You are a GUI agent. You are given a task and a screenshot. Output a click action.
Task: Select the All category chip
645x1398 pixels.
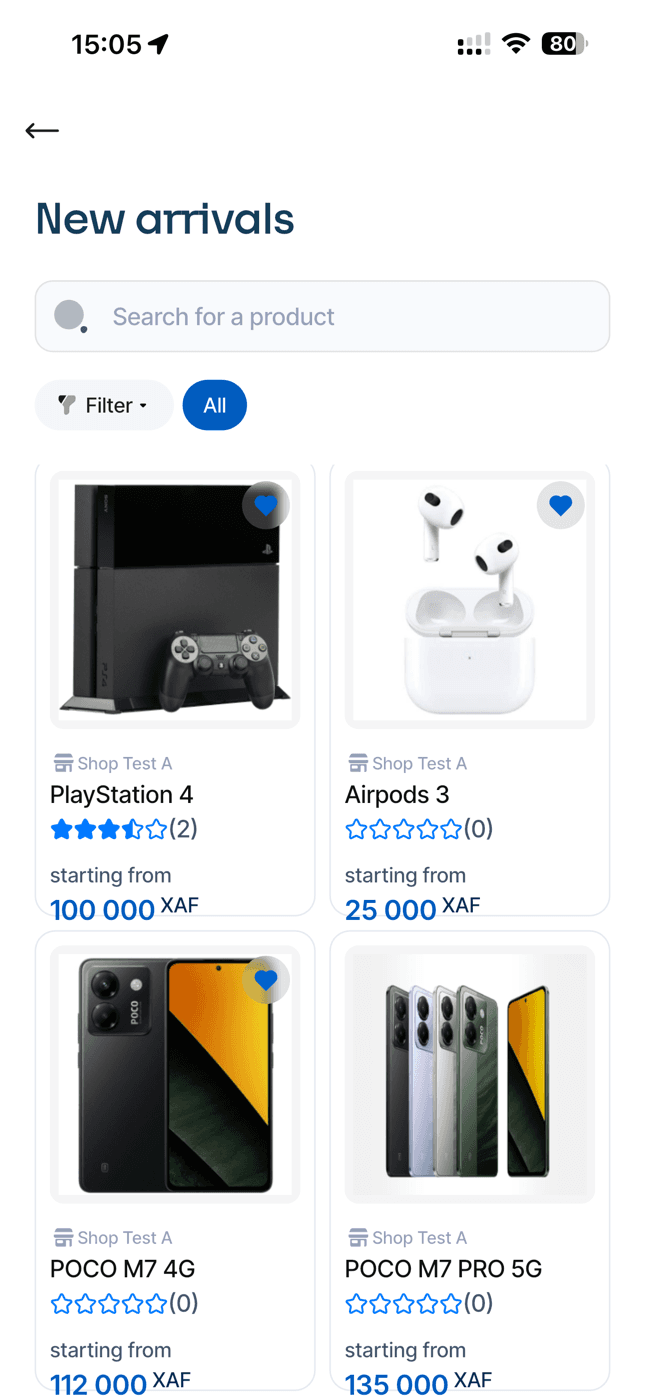coord(215,405)
